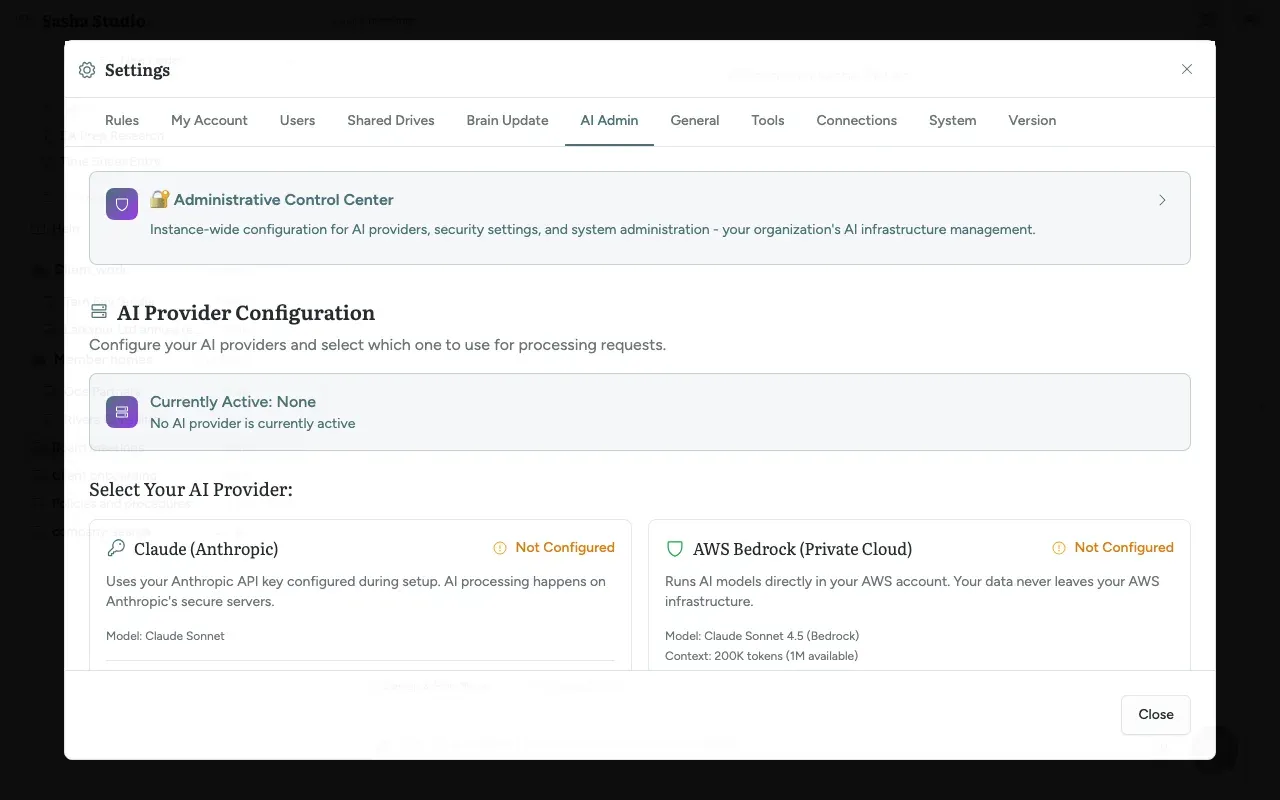1280x800 pixels.
Task: Click the purple server icon in Currently Active card
Action: pyautogui.click(x=122, y=412)
